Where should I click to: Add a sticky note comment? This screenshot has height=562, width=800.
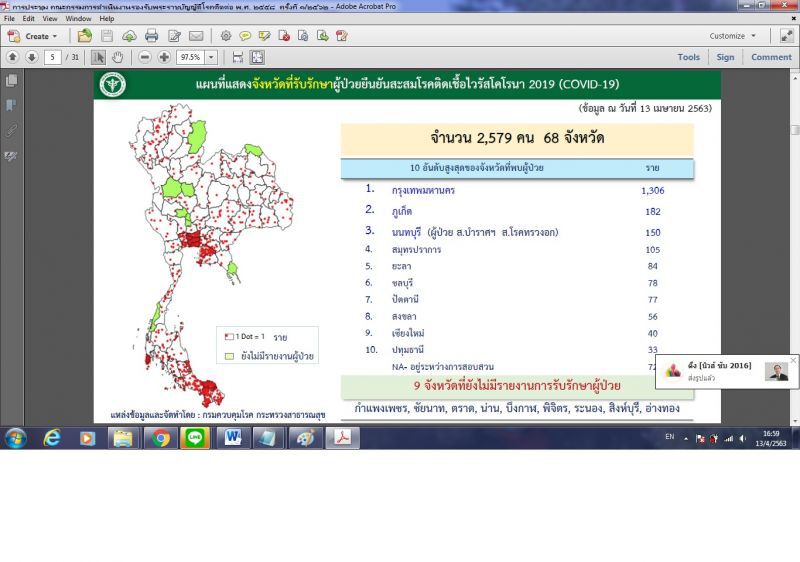tap(245, 36)
